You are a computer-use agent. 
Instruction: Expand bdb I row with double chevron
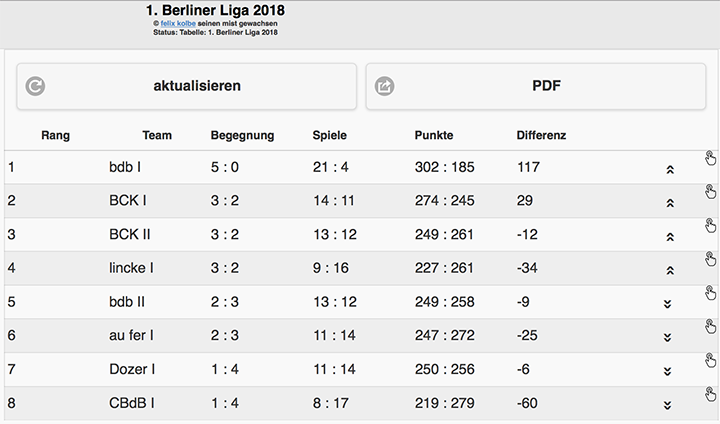click(x=669, y=169)
